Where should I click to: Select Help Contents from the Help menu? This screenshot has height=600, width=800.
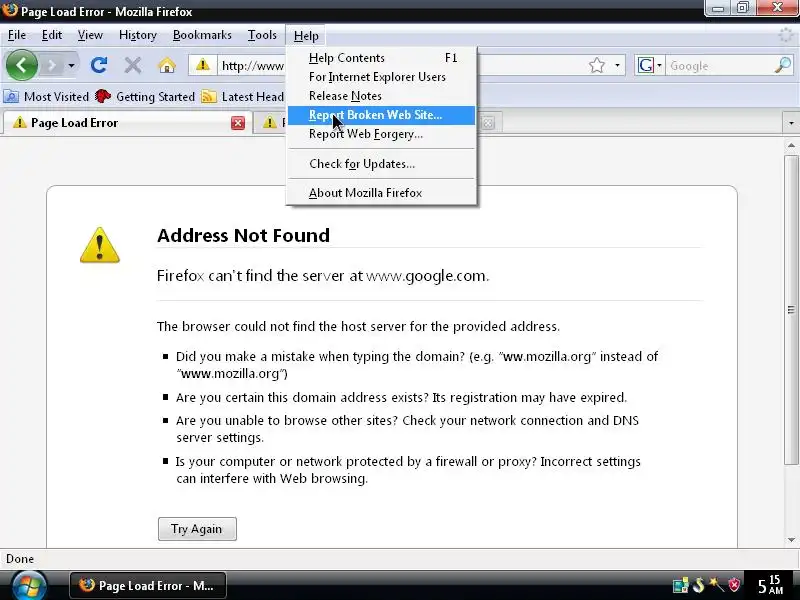point(382,58)
